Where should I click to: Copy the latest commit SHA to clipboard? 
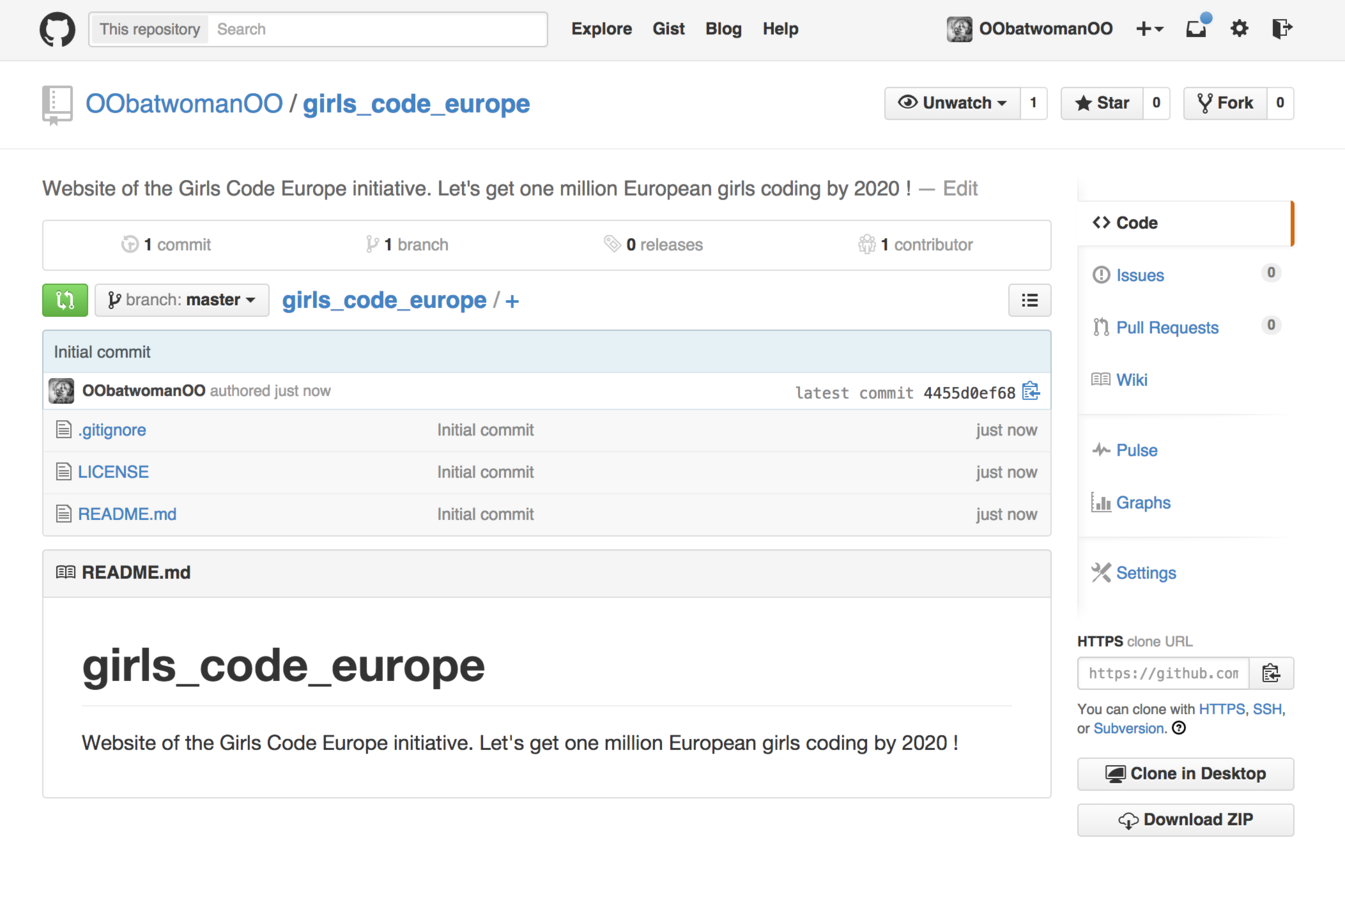pyautogui.click(x=1031, y=392)
